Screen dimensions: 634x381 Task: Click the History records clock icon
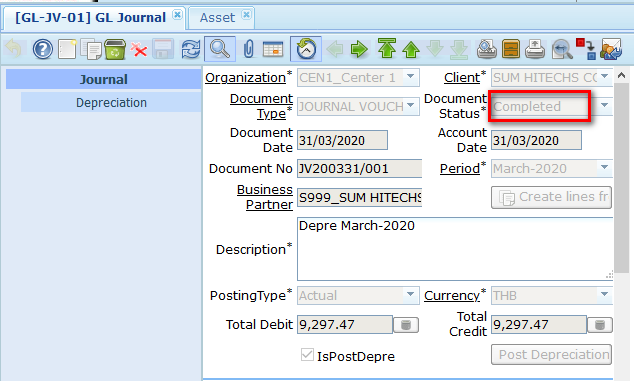click(x=306, y=49)
